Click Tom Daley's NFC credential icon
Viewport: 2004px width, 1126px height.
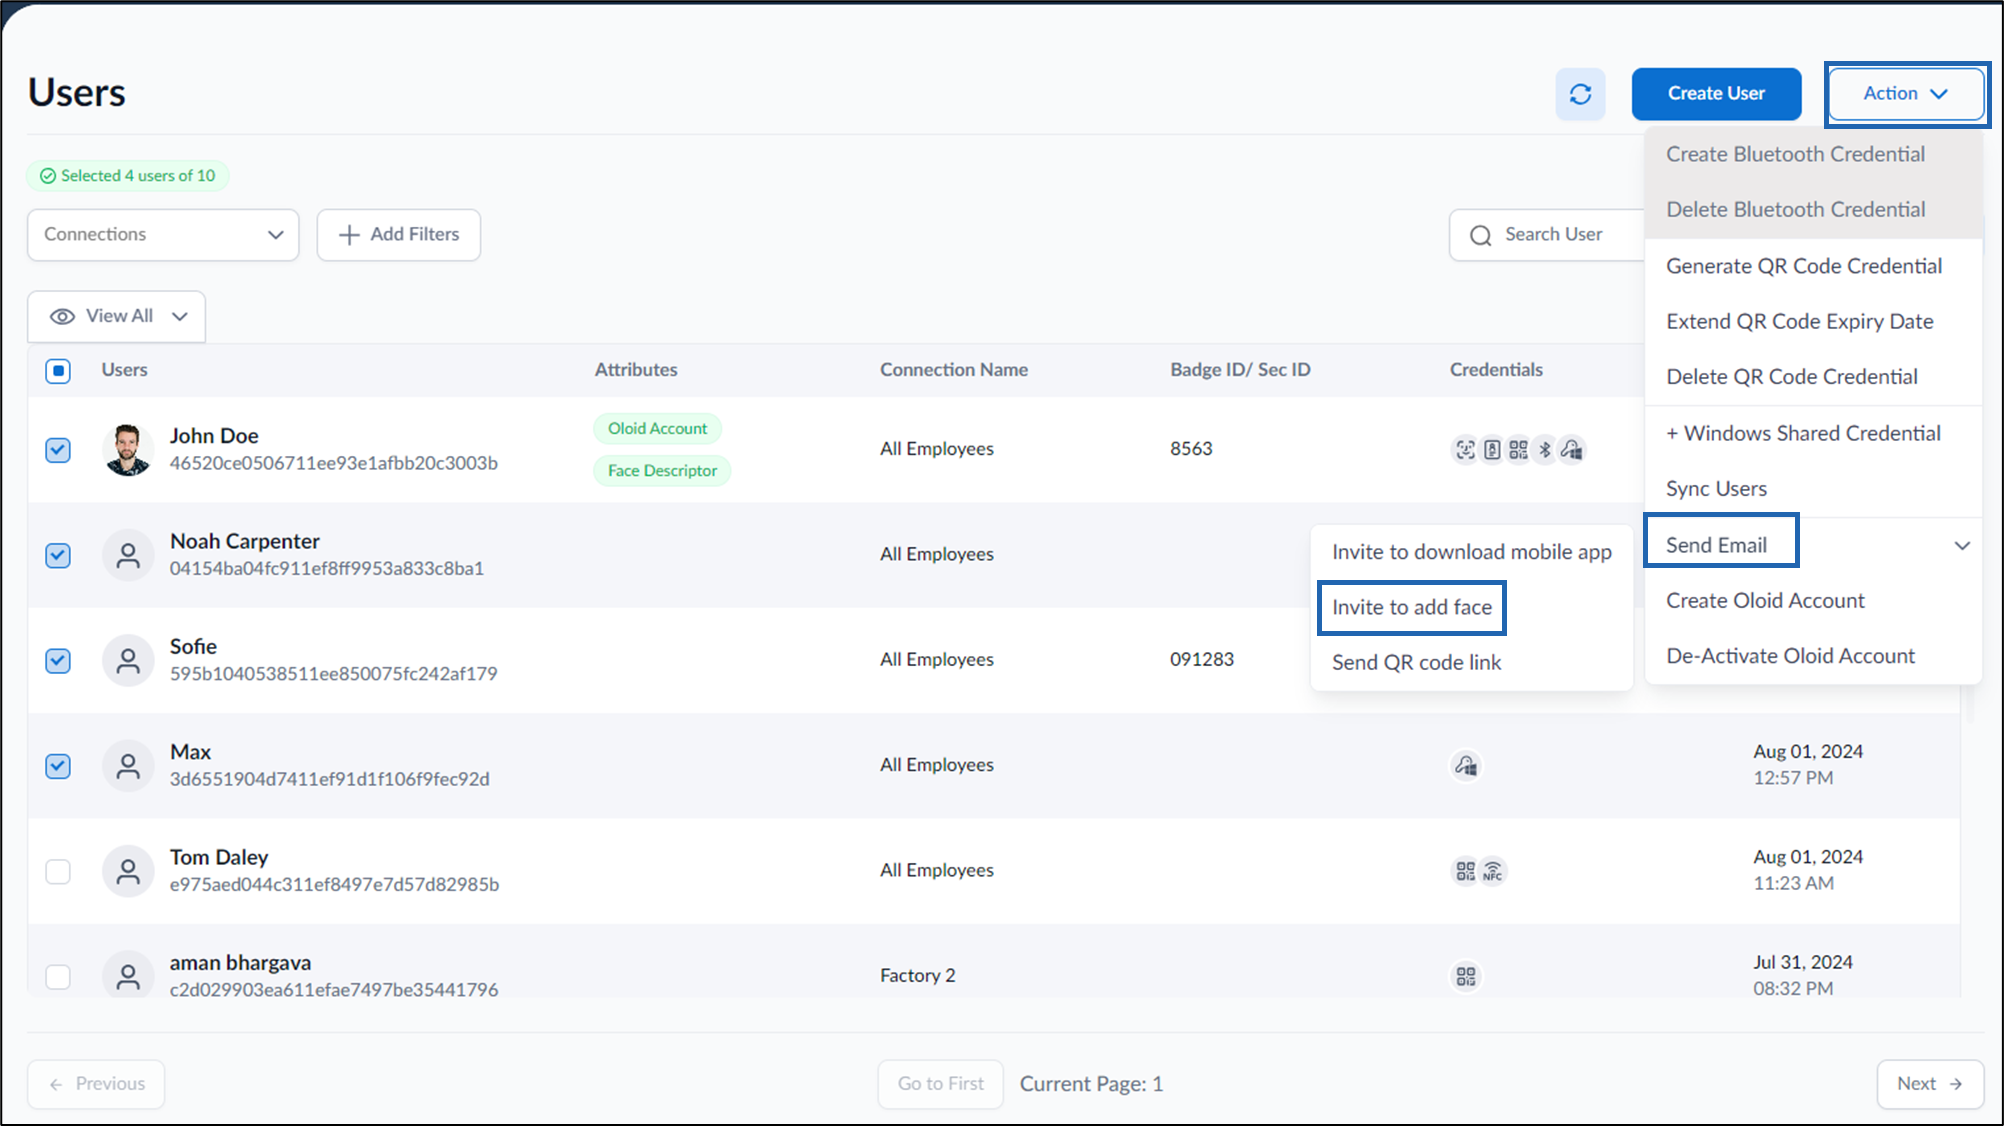(x=1492, y=871)
